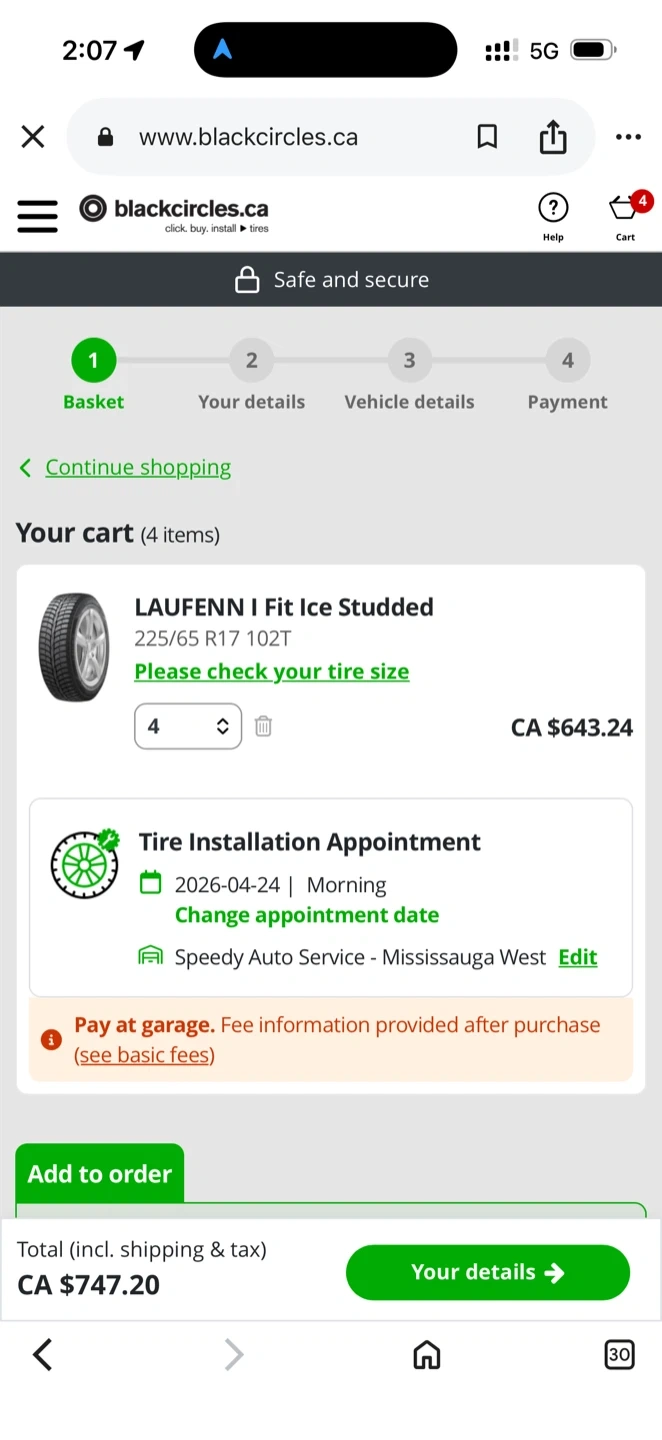Edit the Speedy Auto Service garage
The width and height of the screenshot is (662, 1440).
click(578, 957)
